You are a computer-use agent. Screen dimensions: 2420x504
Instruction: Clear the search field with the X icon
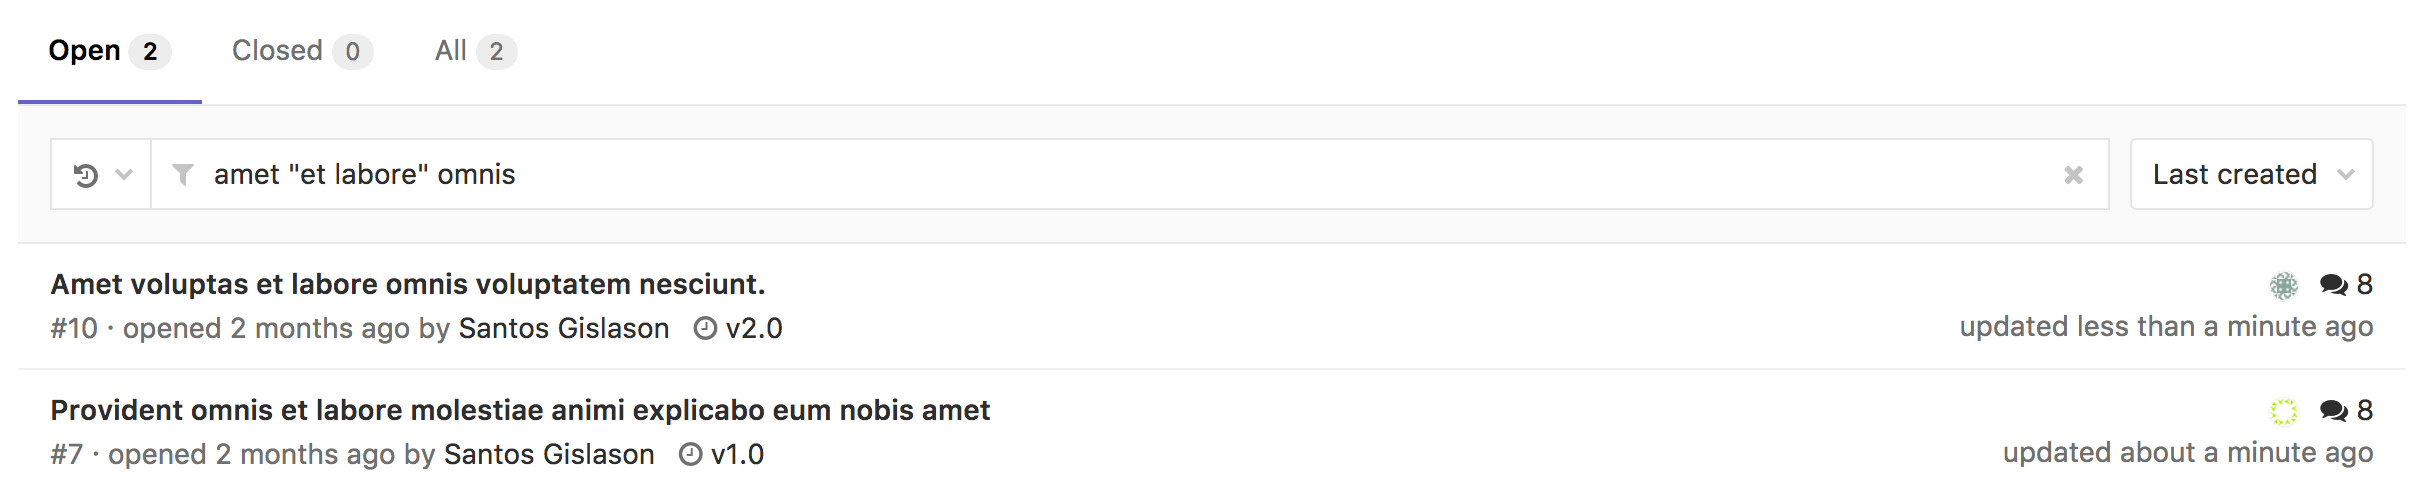pos(2073,175)
